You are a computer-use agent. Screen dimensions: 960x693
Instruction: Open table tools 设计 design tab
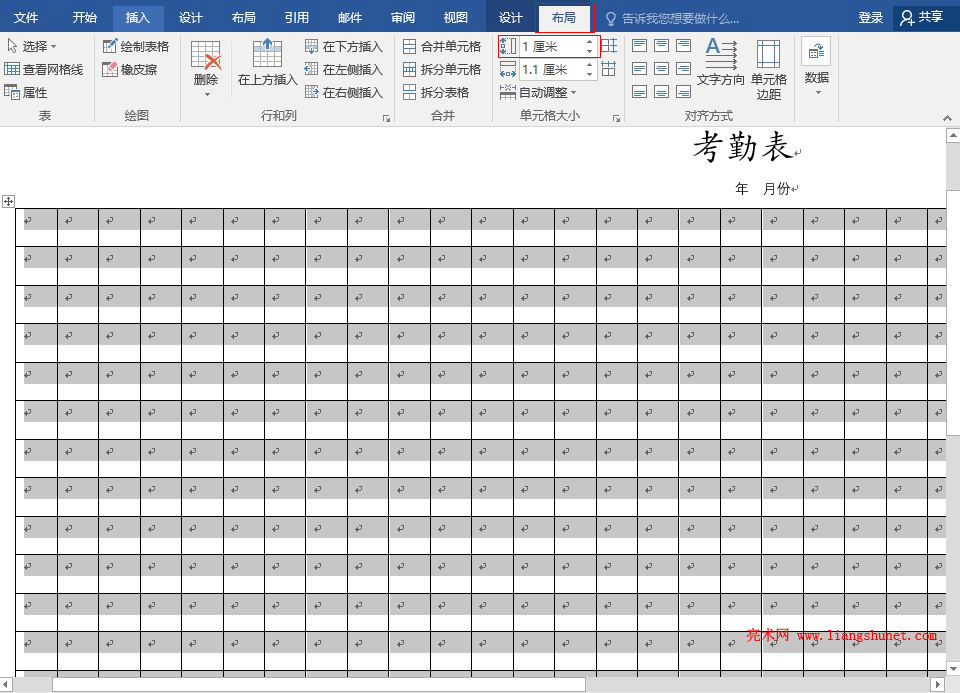point(511,17)
